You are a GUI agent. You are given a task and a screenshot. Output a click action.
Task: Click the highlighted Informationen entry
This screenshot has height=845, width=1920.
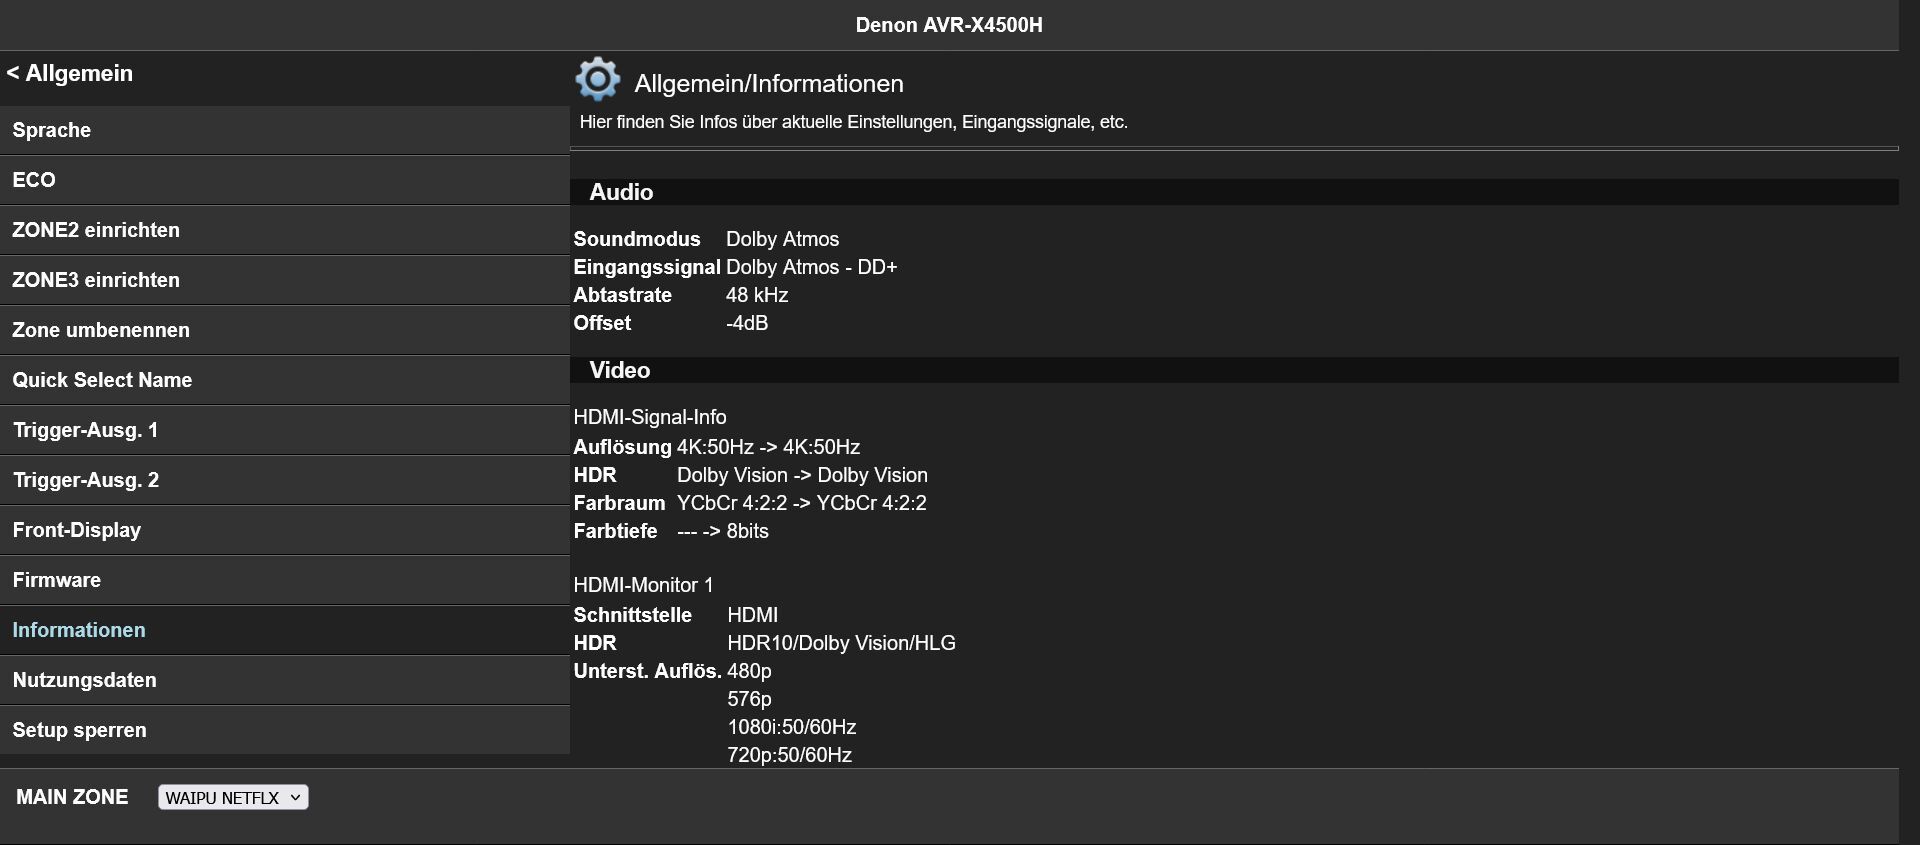79,630
